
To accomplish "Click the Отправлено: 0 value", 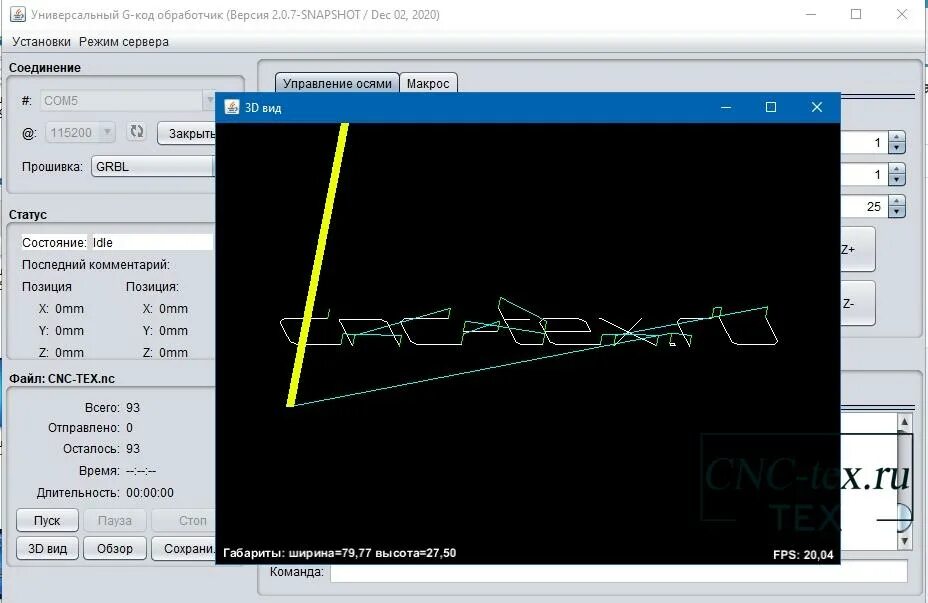I will pos(130,428).
